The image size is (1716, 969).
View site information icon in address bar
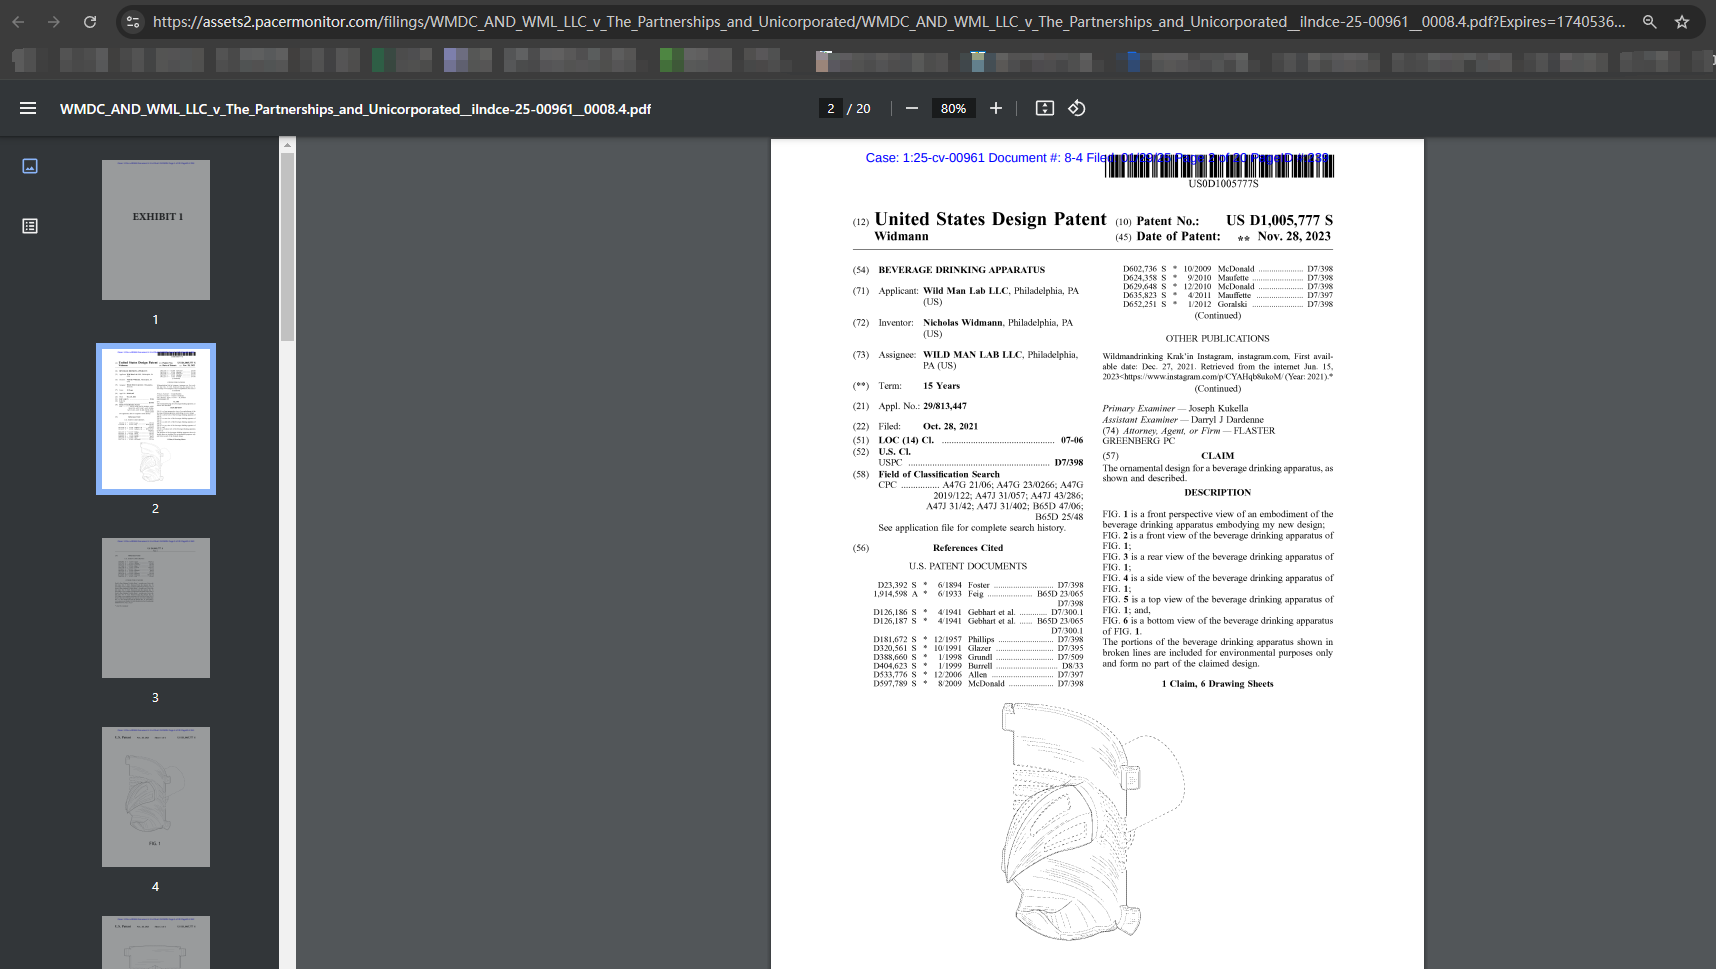[133, 21]
